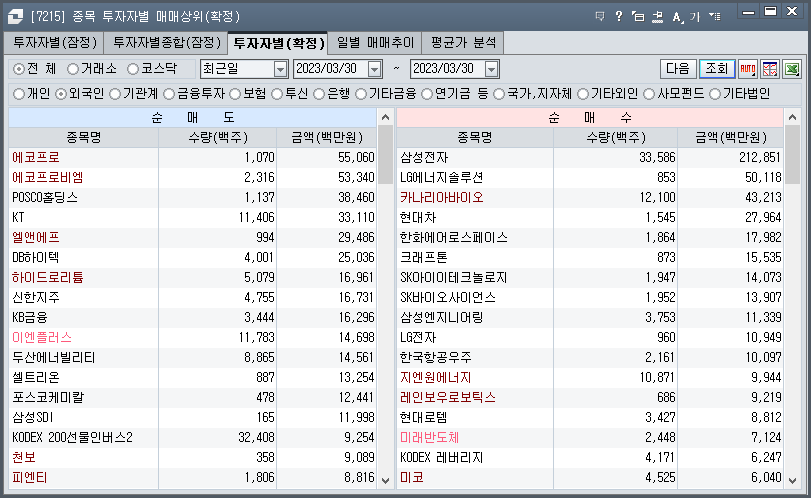The image size is (811, 498).
Task: Open the end date calendar dropdown
Action: [x=491, y=69]
